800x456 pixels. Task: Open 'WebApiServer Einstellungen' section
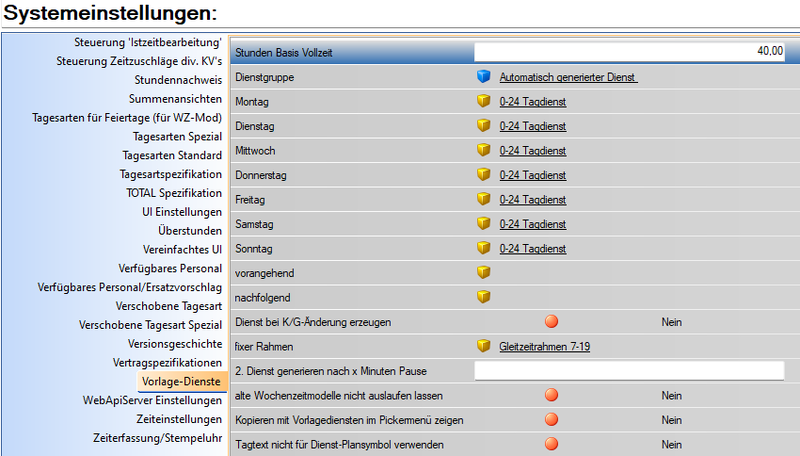(152, 401)
